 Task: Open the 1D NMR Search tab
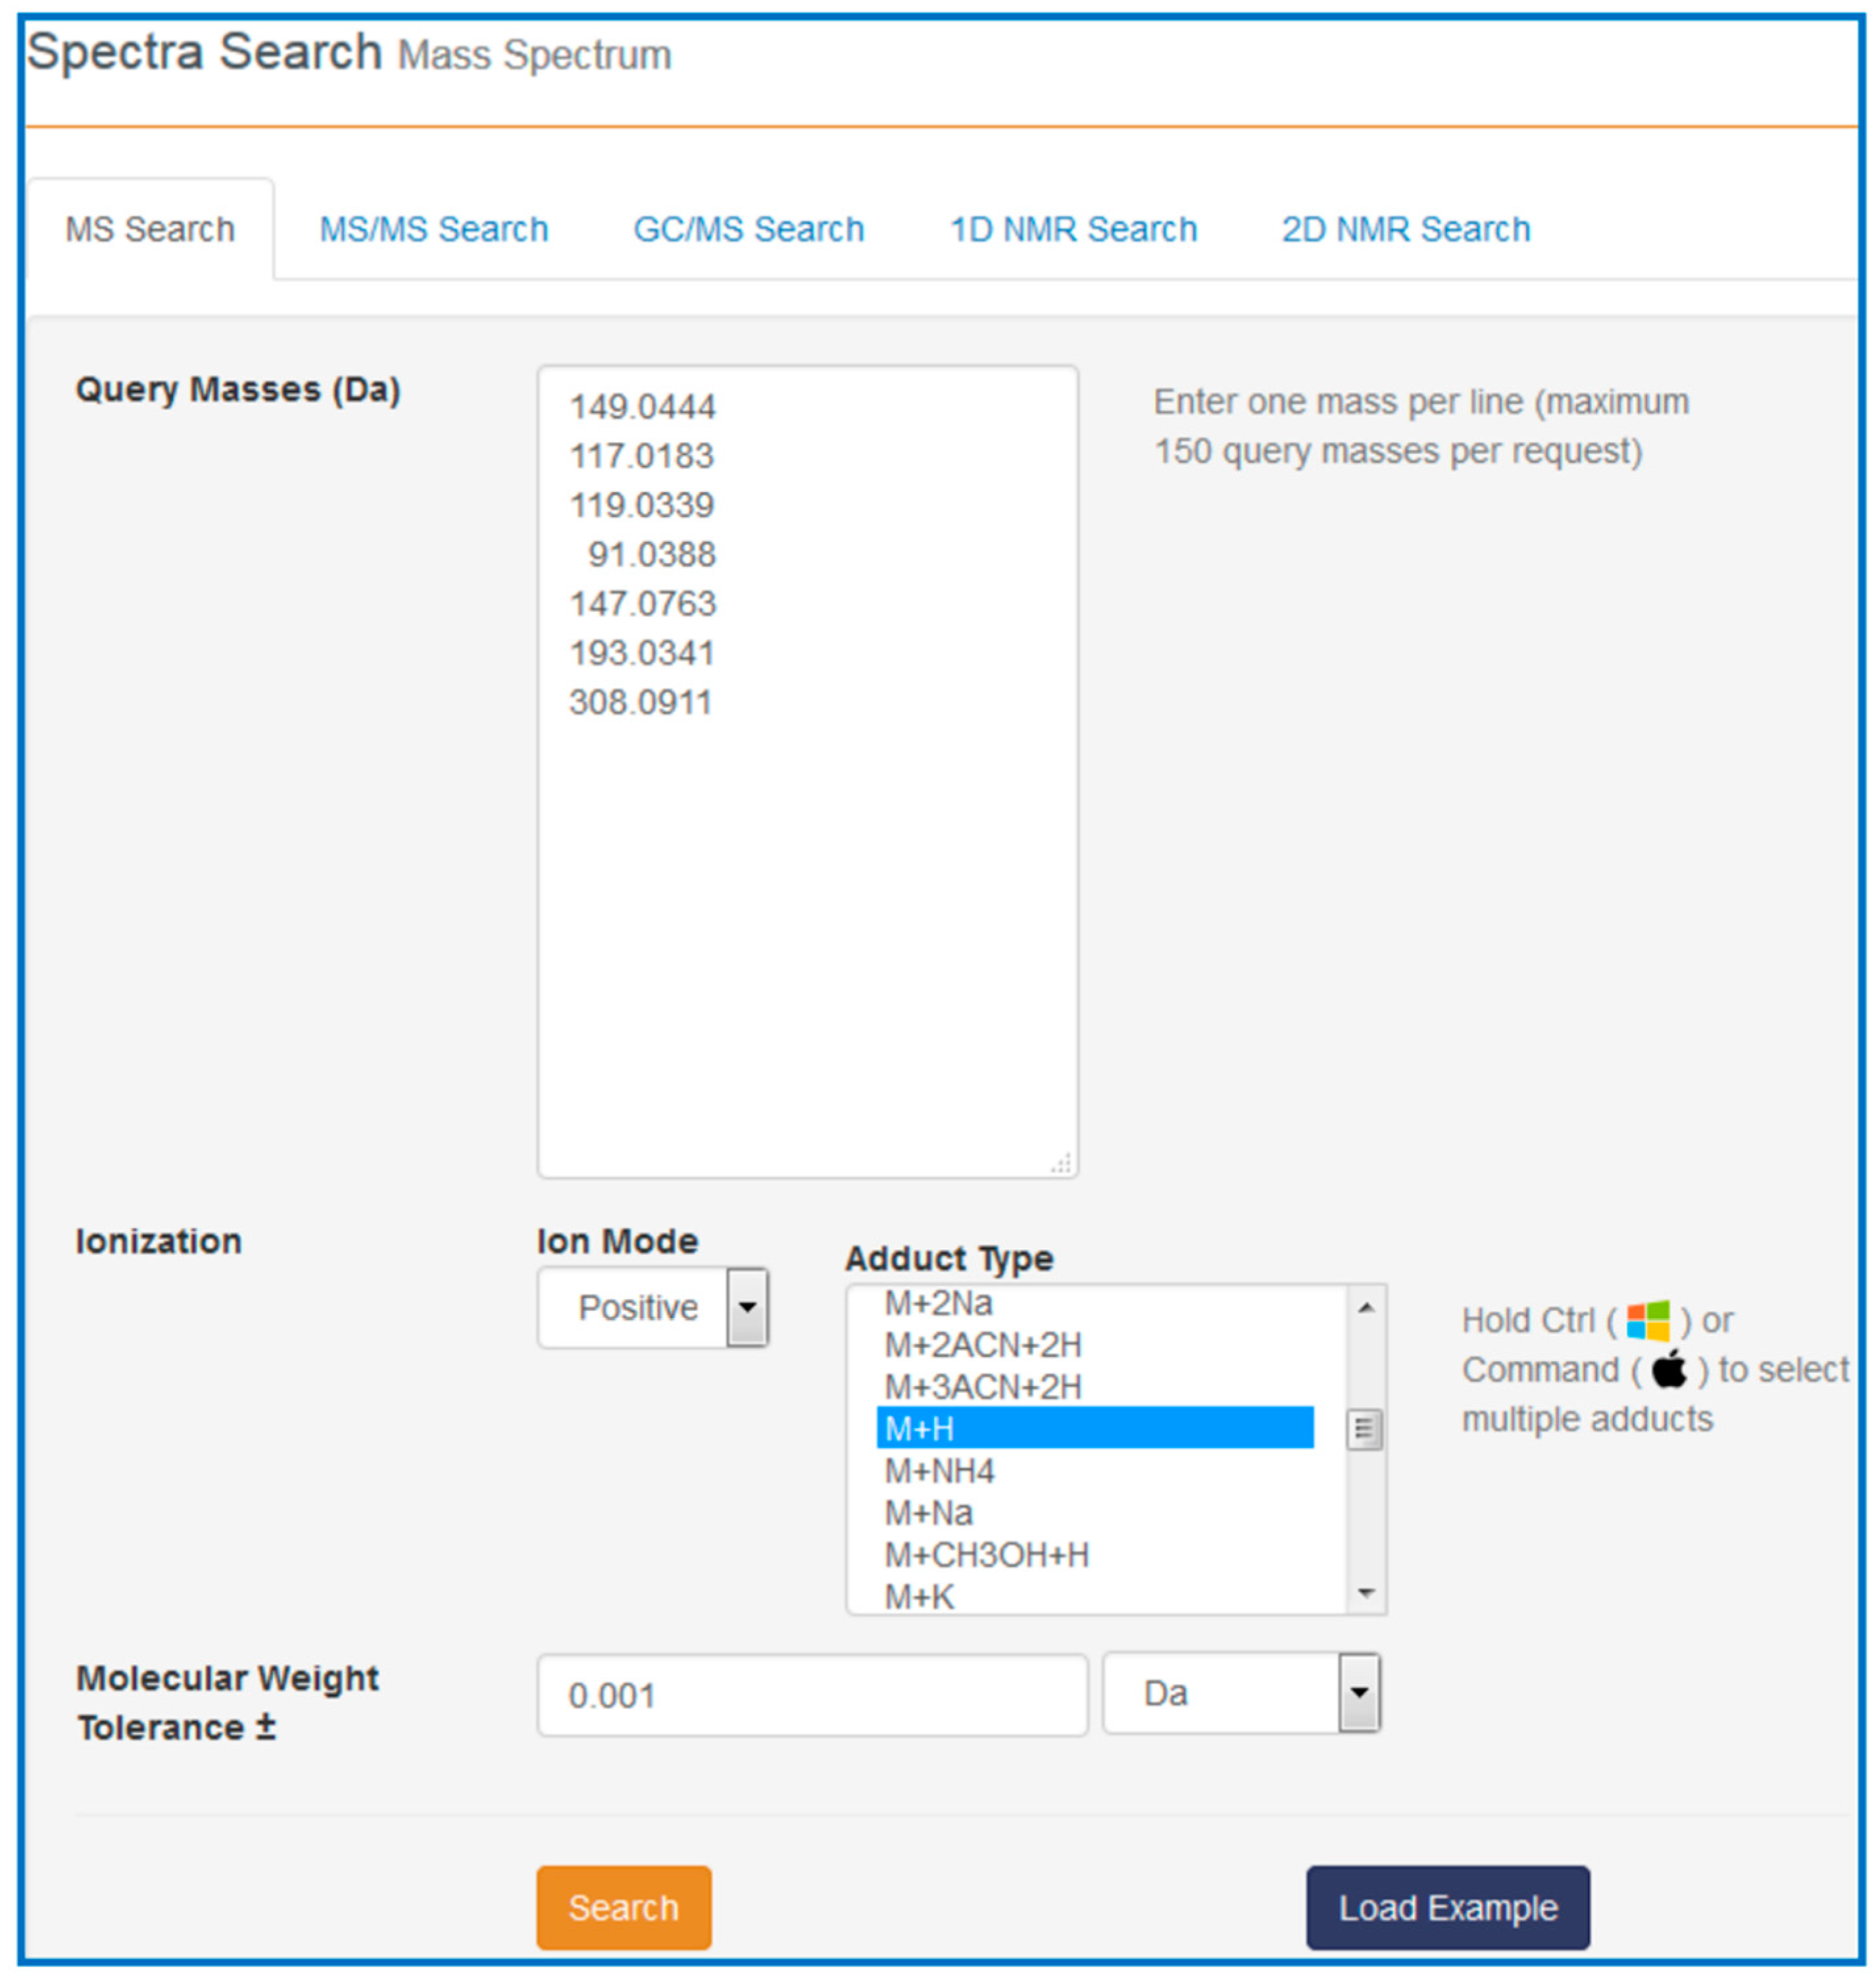1073,229
